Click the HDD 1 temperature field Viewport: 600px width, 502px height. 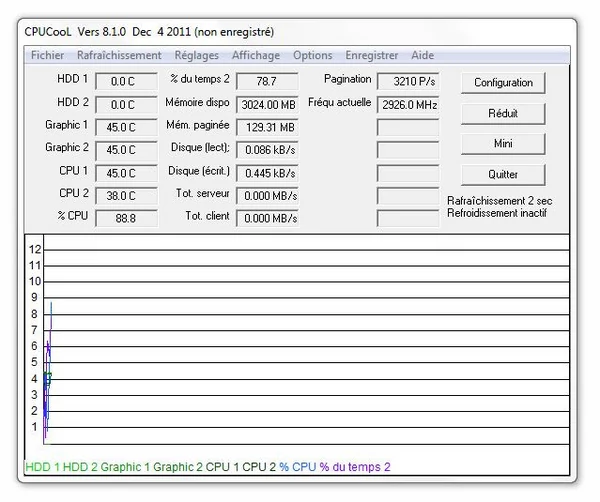tap(126, 81)
